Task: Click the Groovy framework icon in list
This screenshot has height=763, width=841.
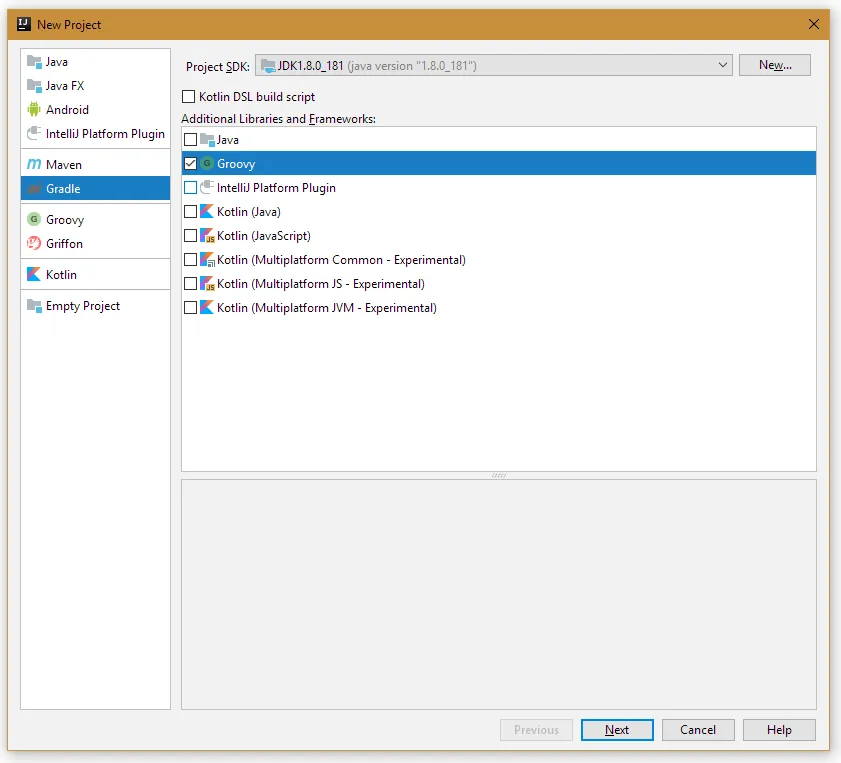Action: [x=206, y=164]
